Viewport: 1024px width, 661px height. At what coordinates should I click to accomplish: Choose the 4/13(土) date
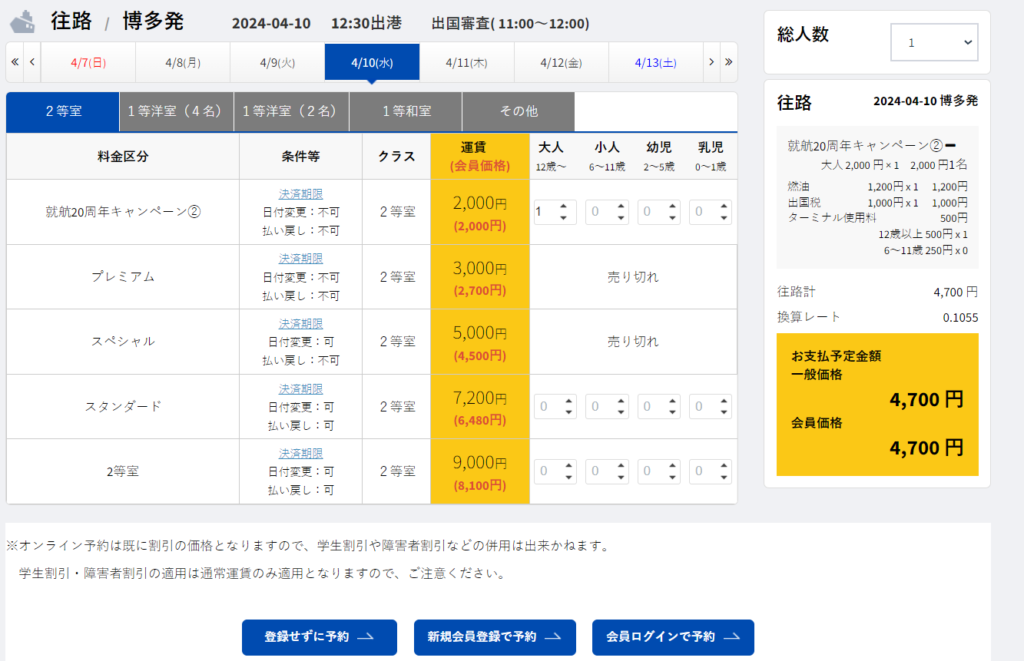pyautogui.click(x=655, y=62)
